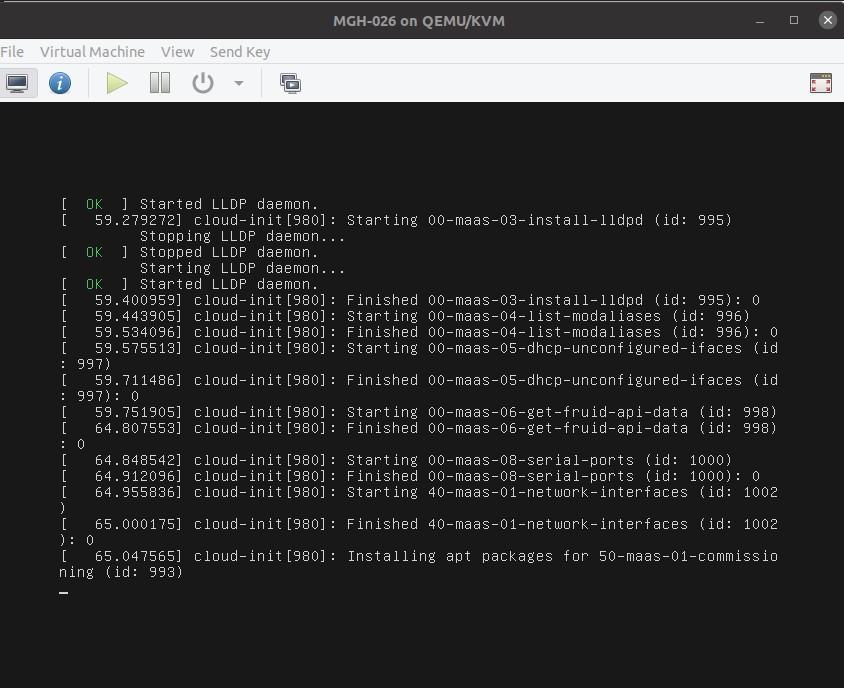This screenshot has width=844, height=688.
Task: Click the first green OK status text
Action: click(94, 204)
